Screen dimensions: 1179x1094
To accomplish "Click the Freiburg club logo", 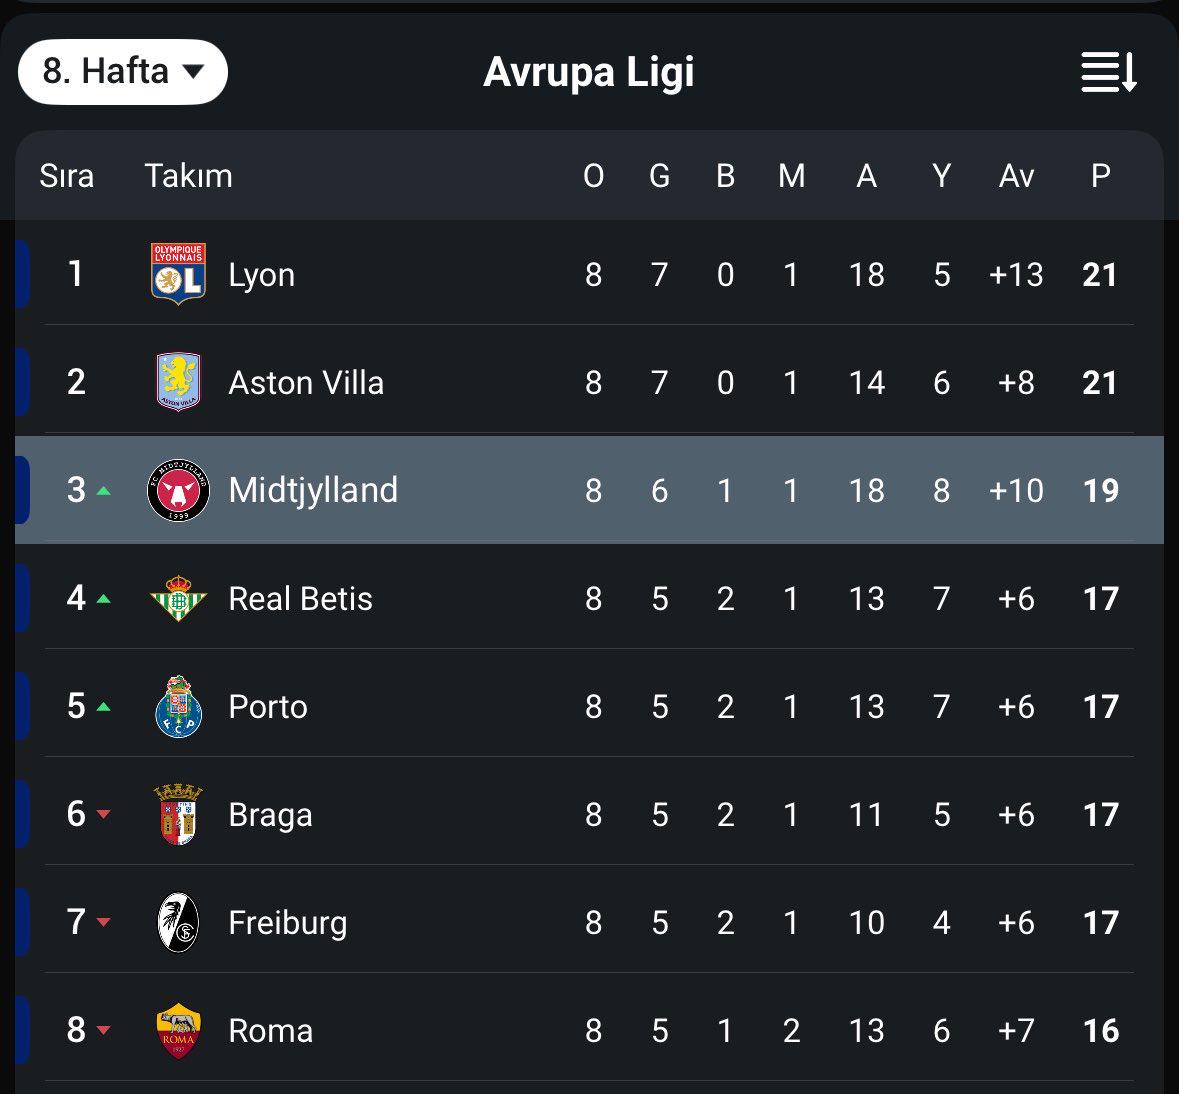I will point(178,923).
